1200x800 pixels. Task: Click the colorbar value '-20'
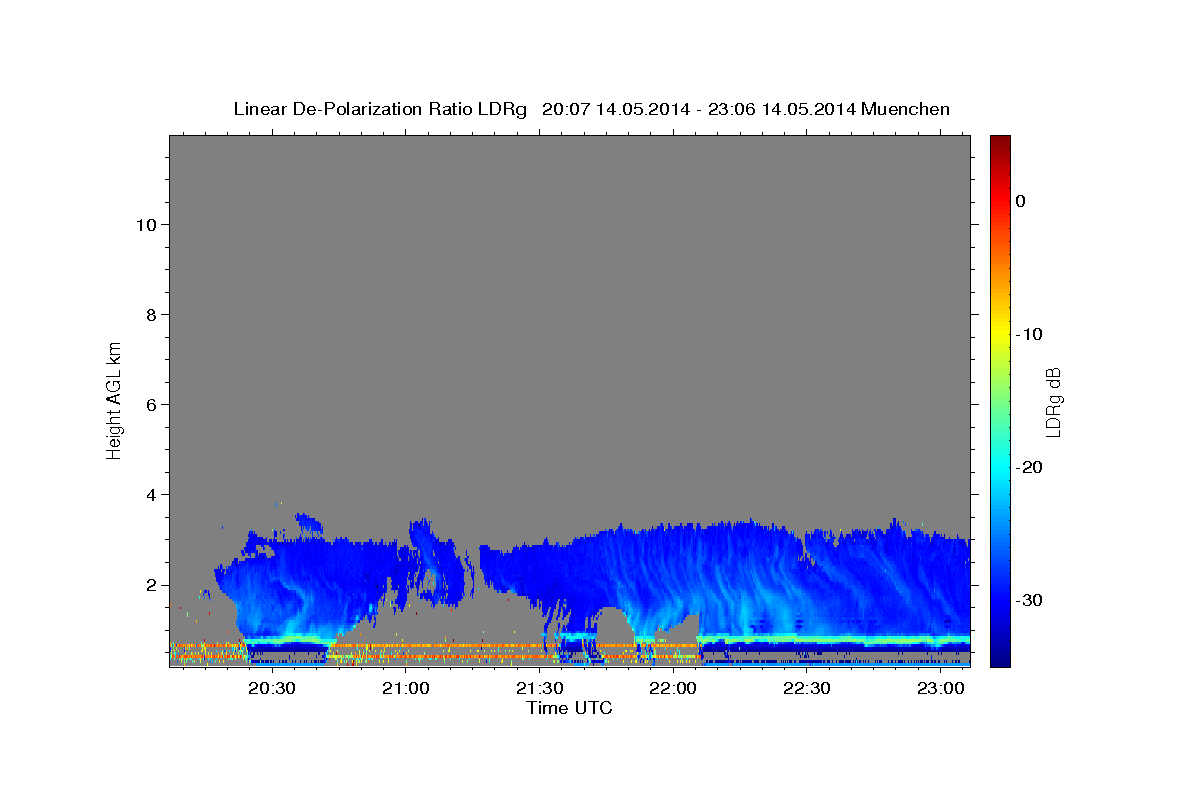(1030, 467)
